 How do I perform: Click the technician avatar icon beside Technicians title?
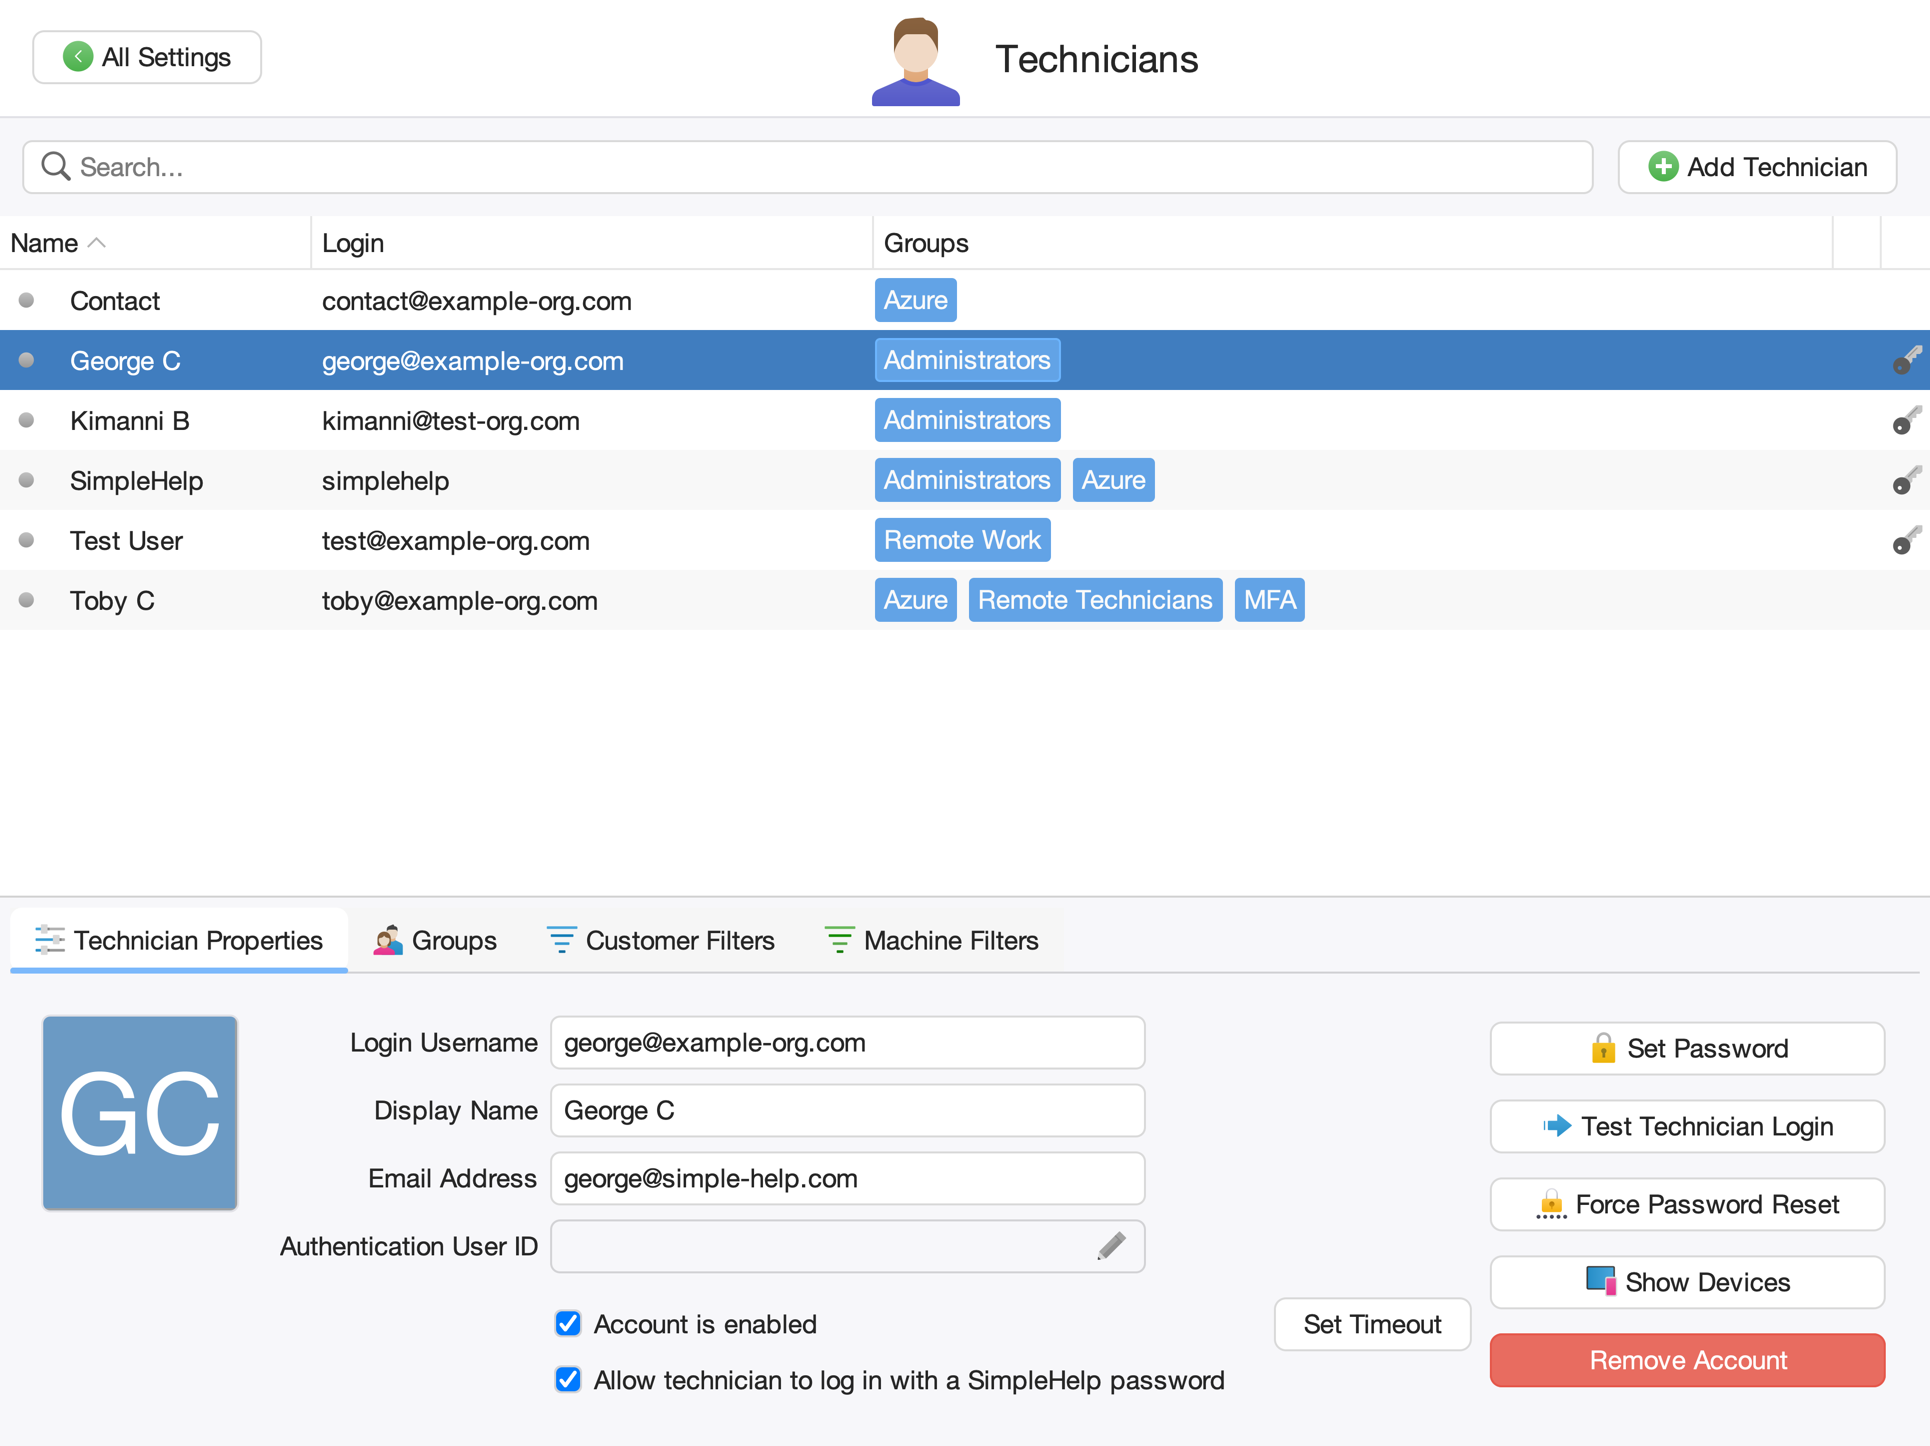915,61
